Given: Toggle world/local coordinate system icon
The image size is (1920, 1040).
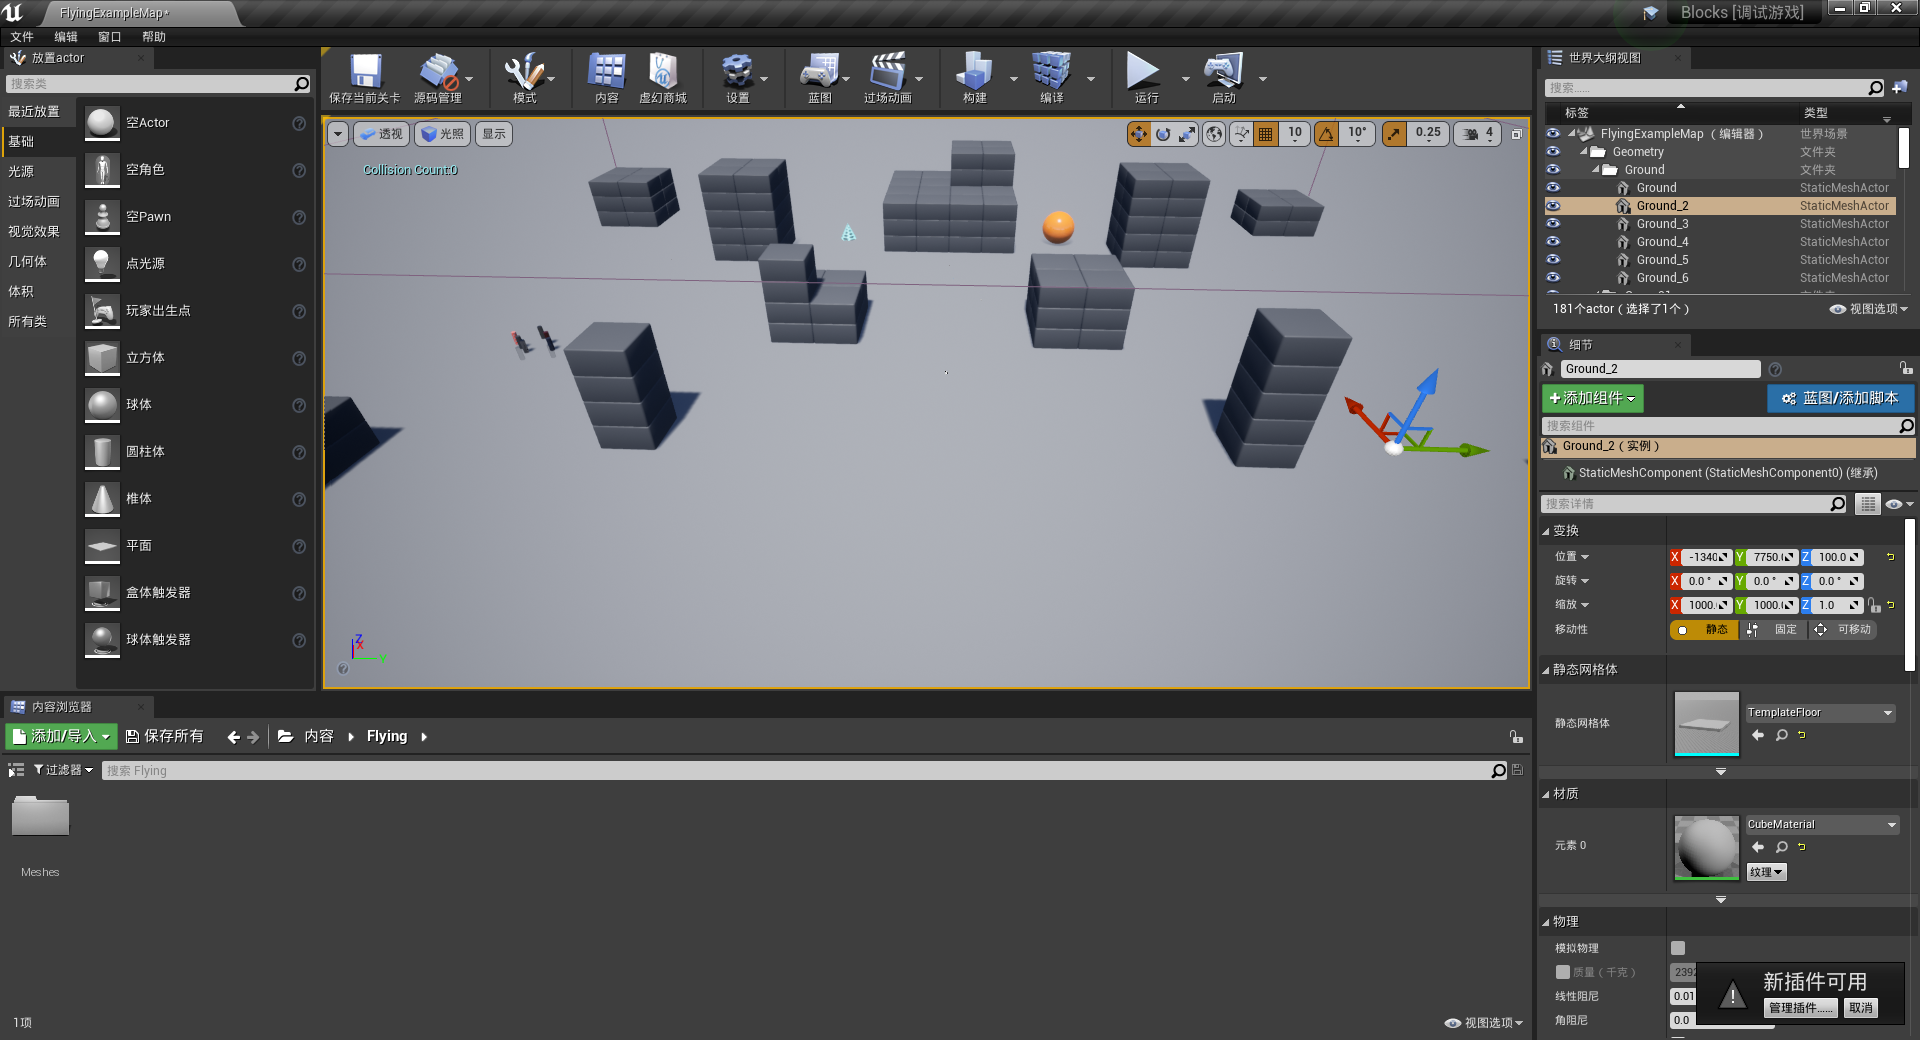Looking at the screenshot, I should pyautogui.click(x=1214, y=134).
